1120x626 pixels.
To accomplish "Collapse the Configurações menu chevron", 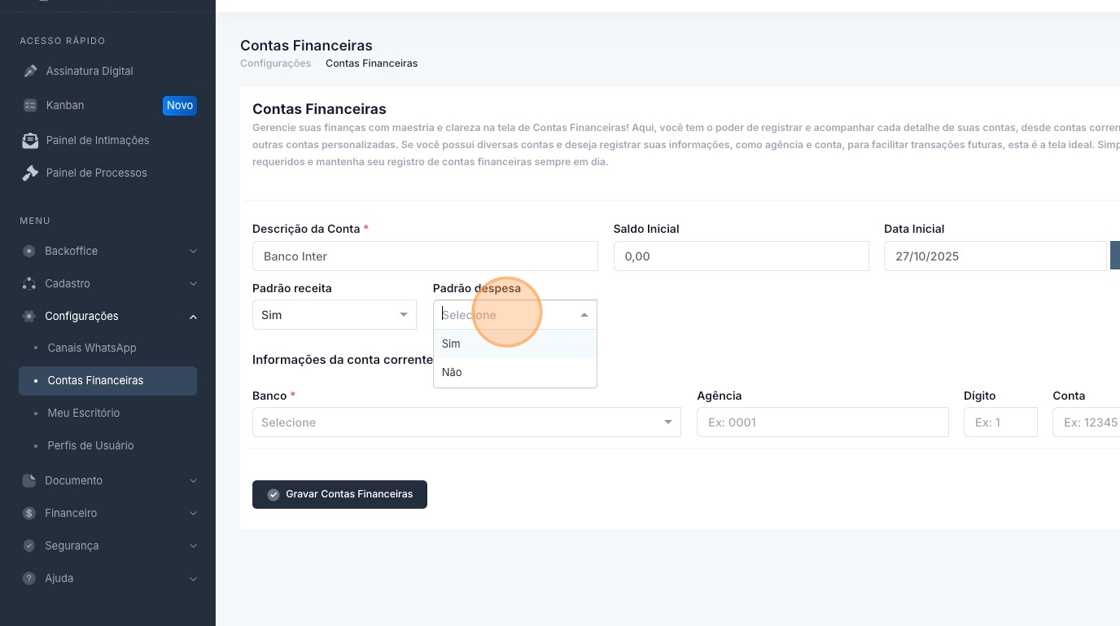I will point(193,317).
